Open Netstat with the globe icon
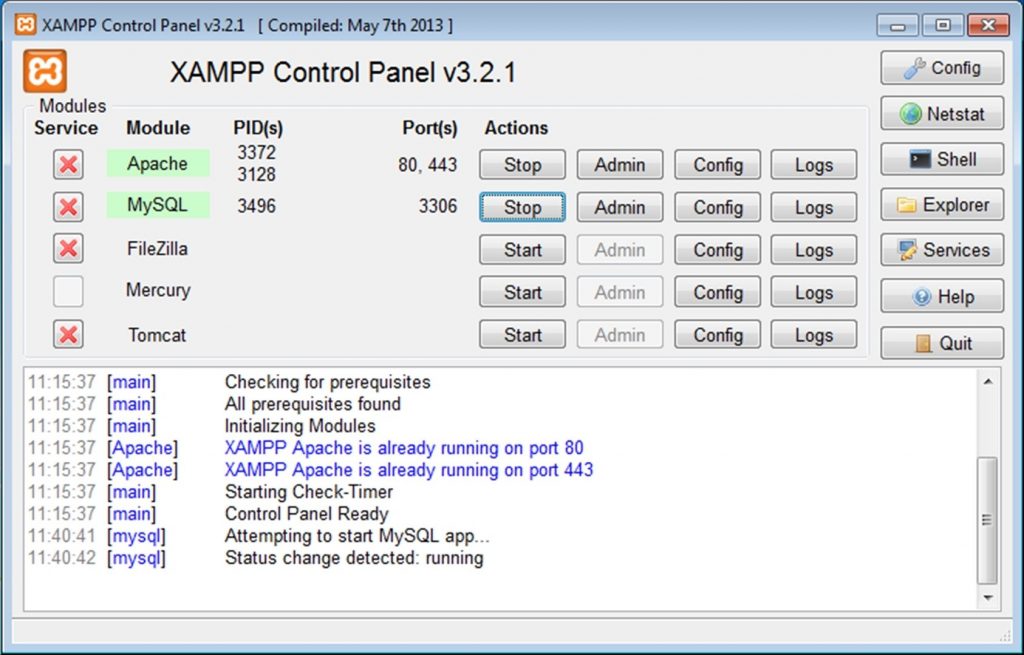Image resolution: width=1024 pixels, height=655 pixels. (942, 114)
